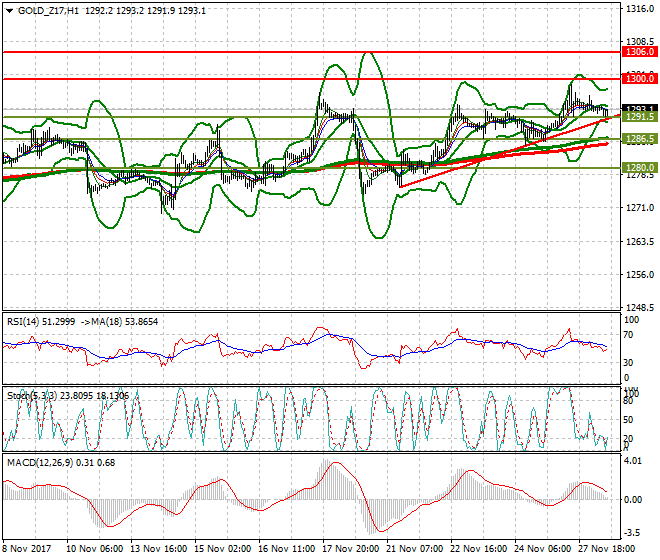Select the green 1291.5 level label
Viewport: 660px width, 560px height.
[x=640, y=117]
